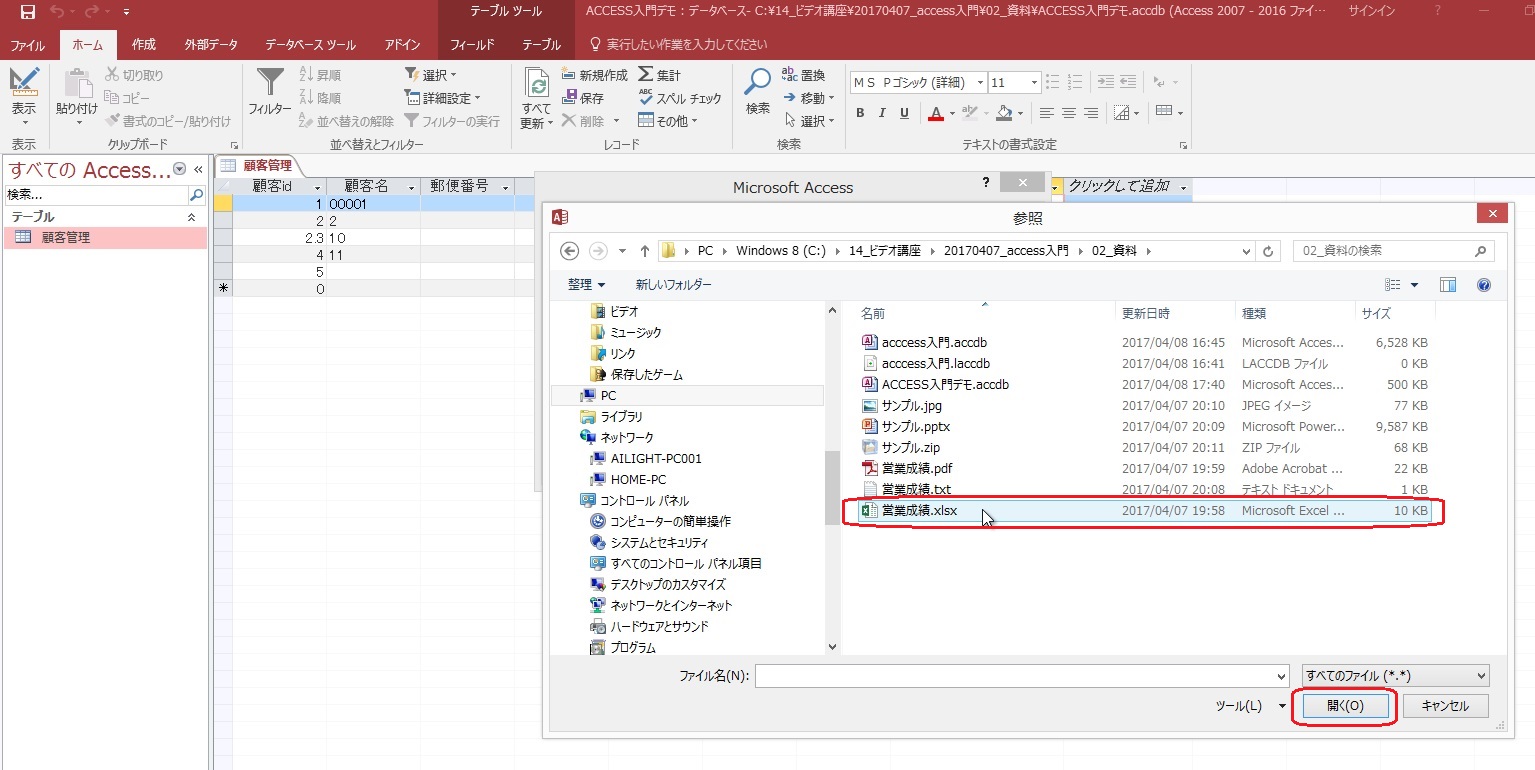Image resolution: width=1535 pixels, height=770 pixels.
Task: Switch to データベース ツール tab
Action: (311, 45)
